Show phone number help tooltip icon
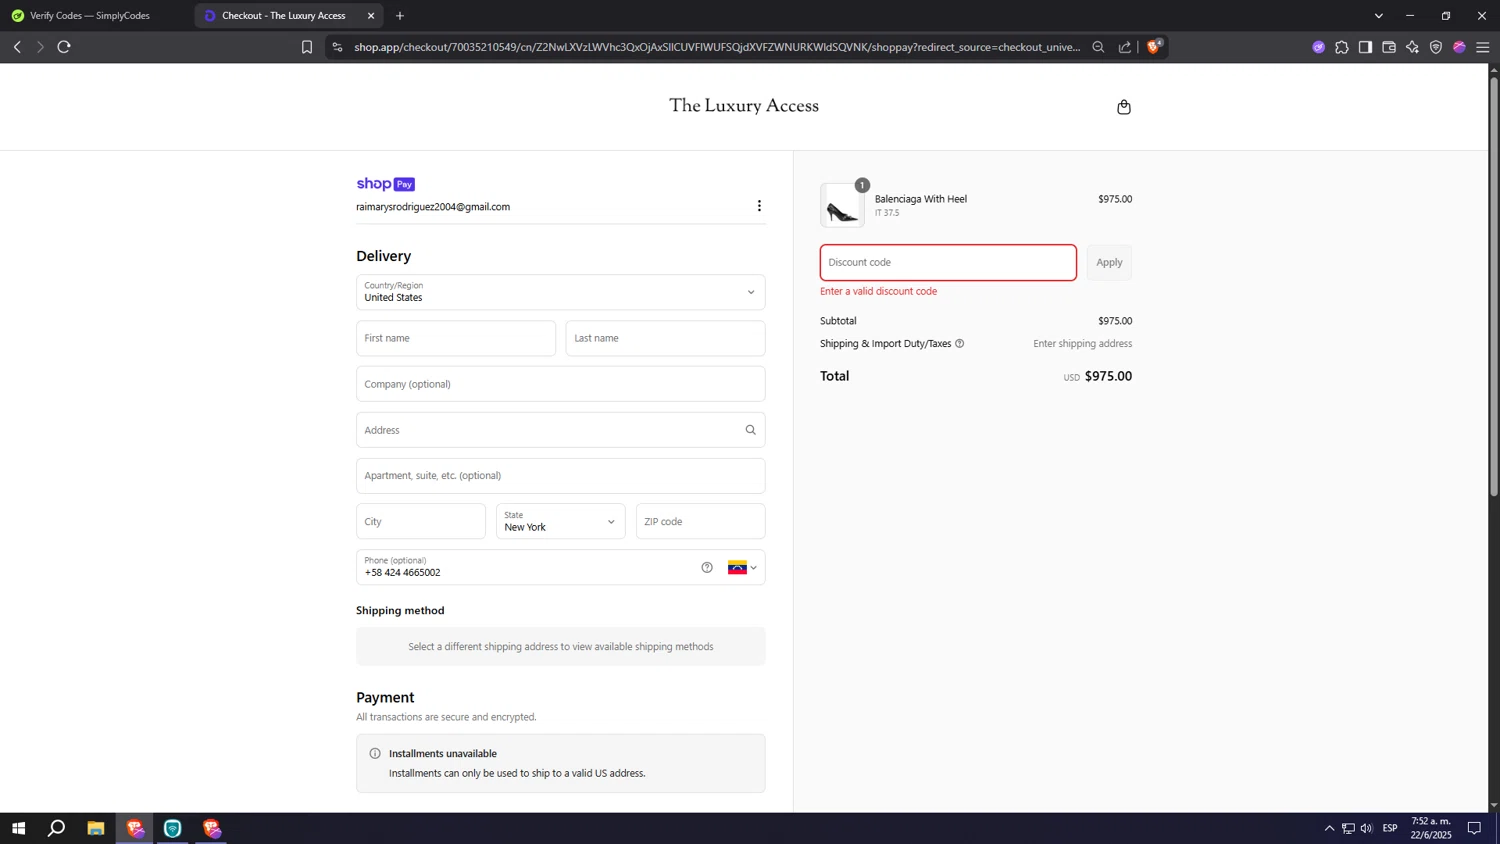The height and width of the screenshot is (844, 1500). pyautogui.click(x=707, y=568)
